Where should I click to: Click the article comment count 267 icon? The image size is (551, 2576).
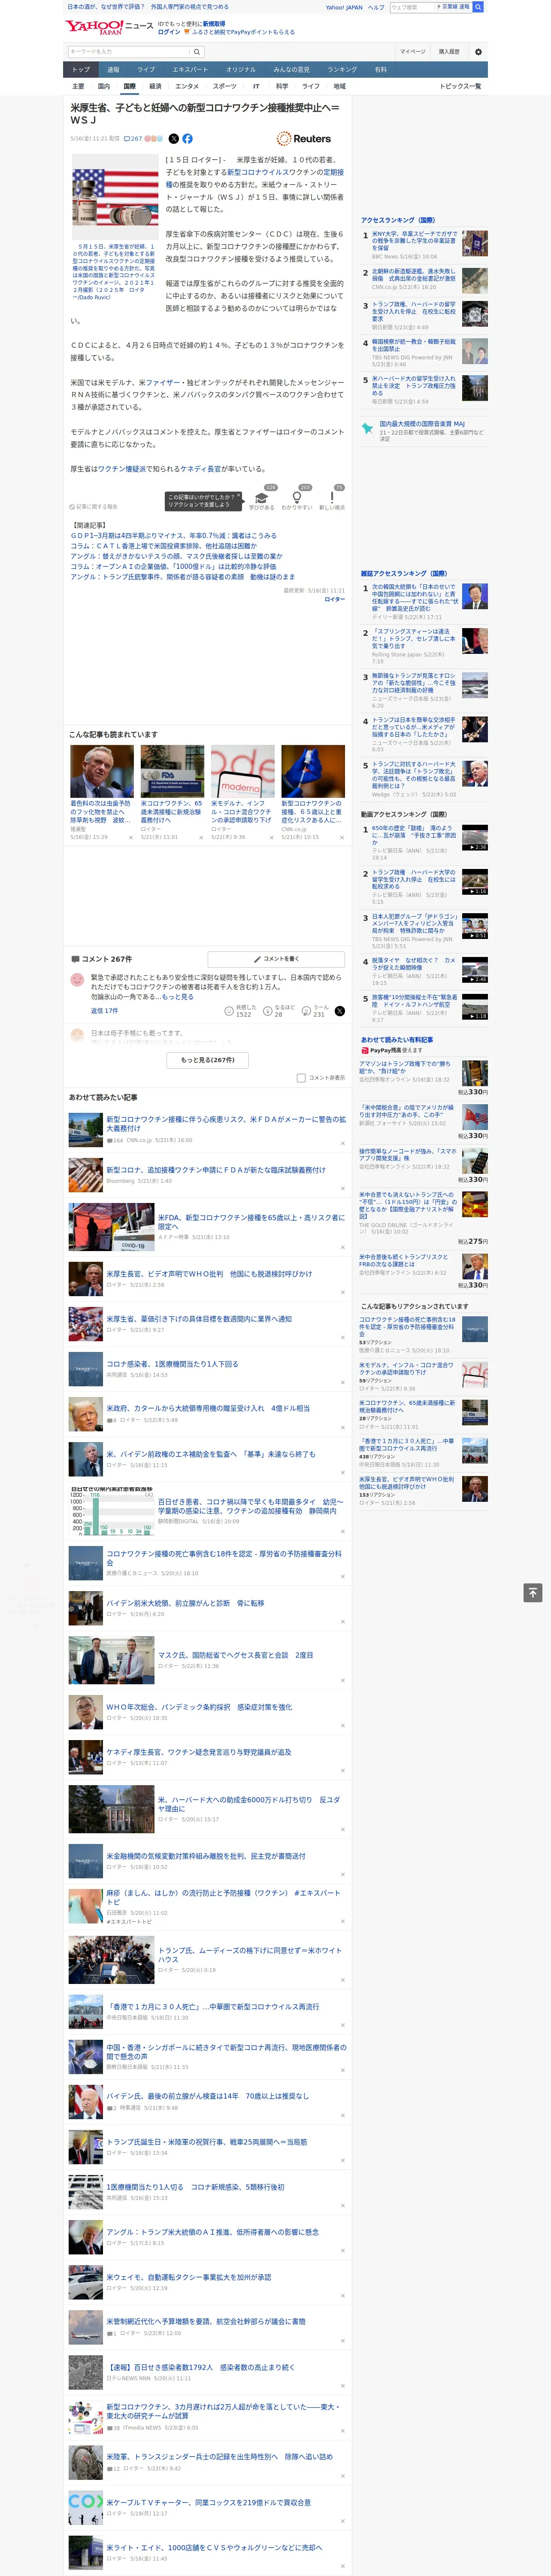[x=134, y=139]
